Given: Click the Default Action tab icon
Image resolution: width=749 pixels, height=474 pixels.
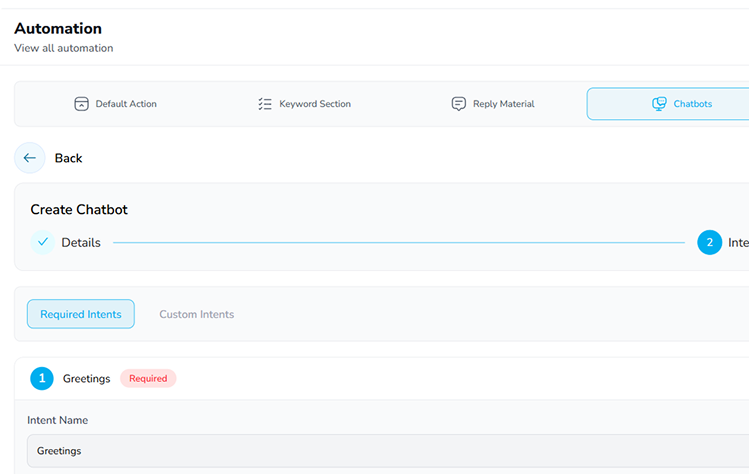Looking at the screenshot, I should pyautogui.click(x=81, y=104).
